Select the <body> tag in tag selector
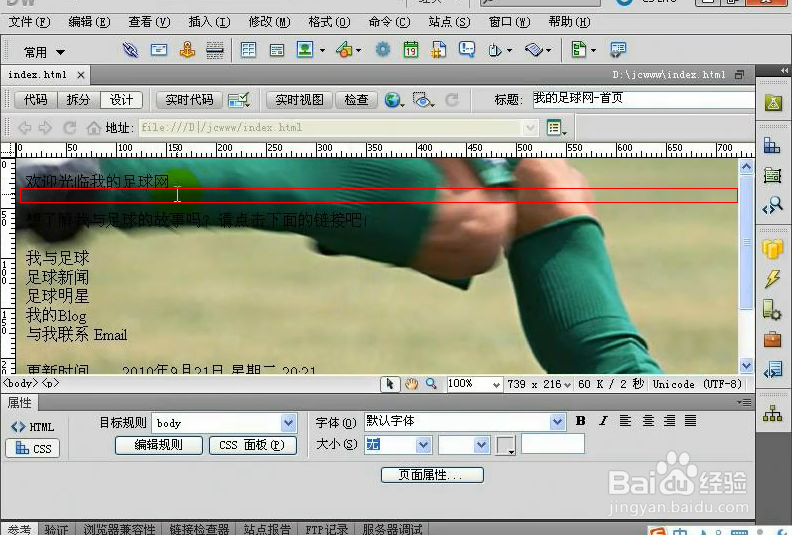Screen dimensions: 792x535 click(x=20, y=383)
